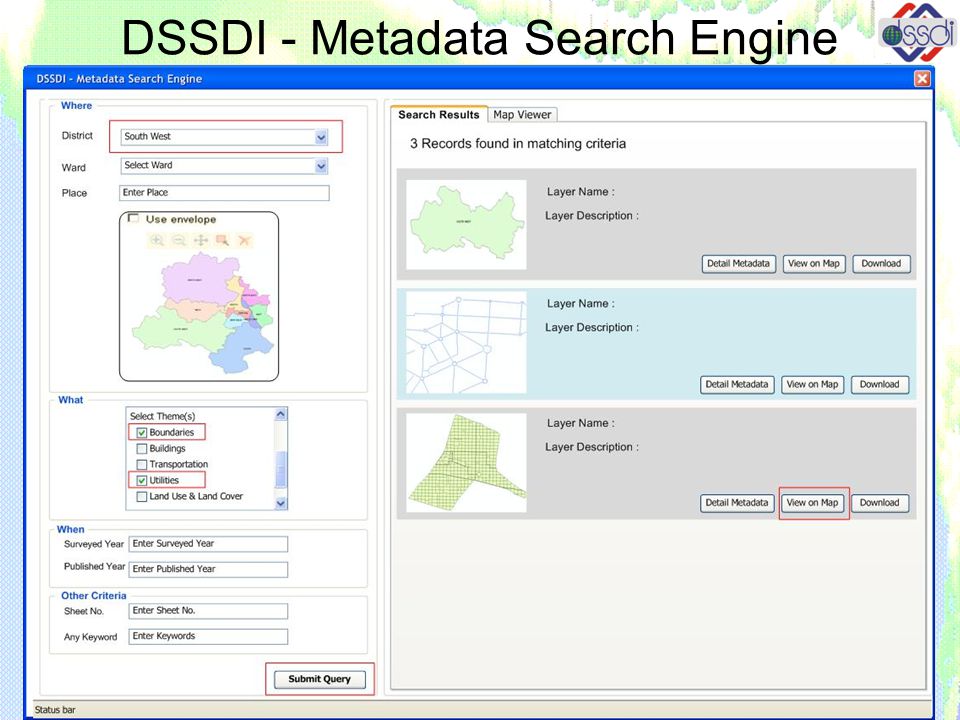Click the green grid result thumbnail

click(x=467, y=462)
